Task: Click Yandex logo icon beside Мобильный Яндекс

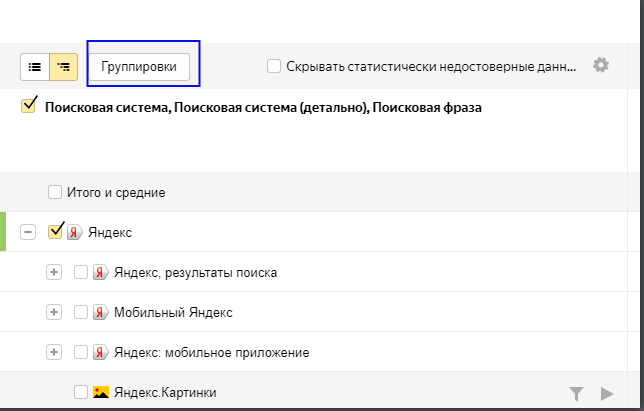Action: coord(100,312)
